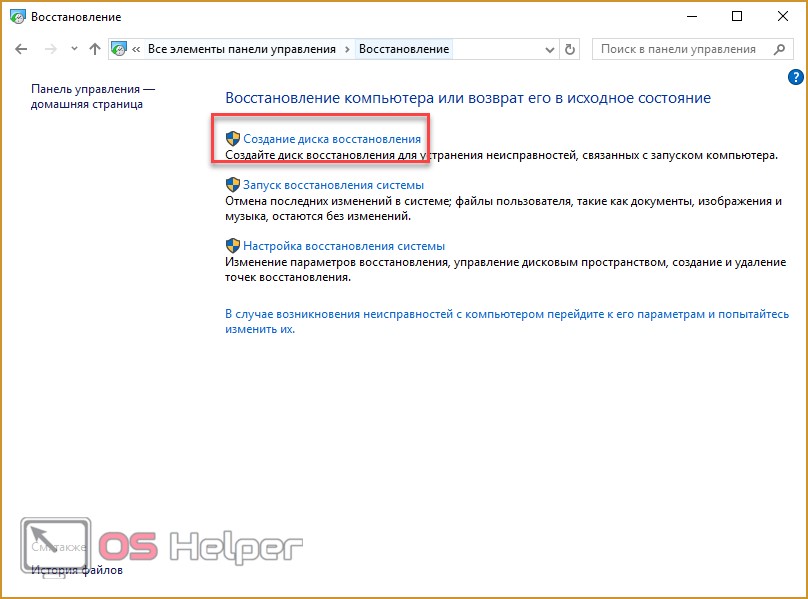This screenshot has width=808, height=599.
Task: Expand breadcrumb arrow after 'Все элементы панели управления'
Action: (347, 49)
